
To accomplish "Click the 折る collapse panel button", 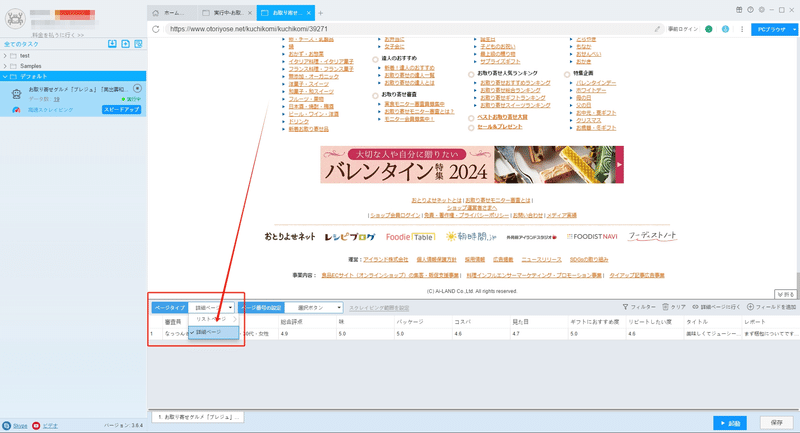I will pyautogui.click(x=786, y=294).
